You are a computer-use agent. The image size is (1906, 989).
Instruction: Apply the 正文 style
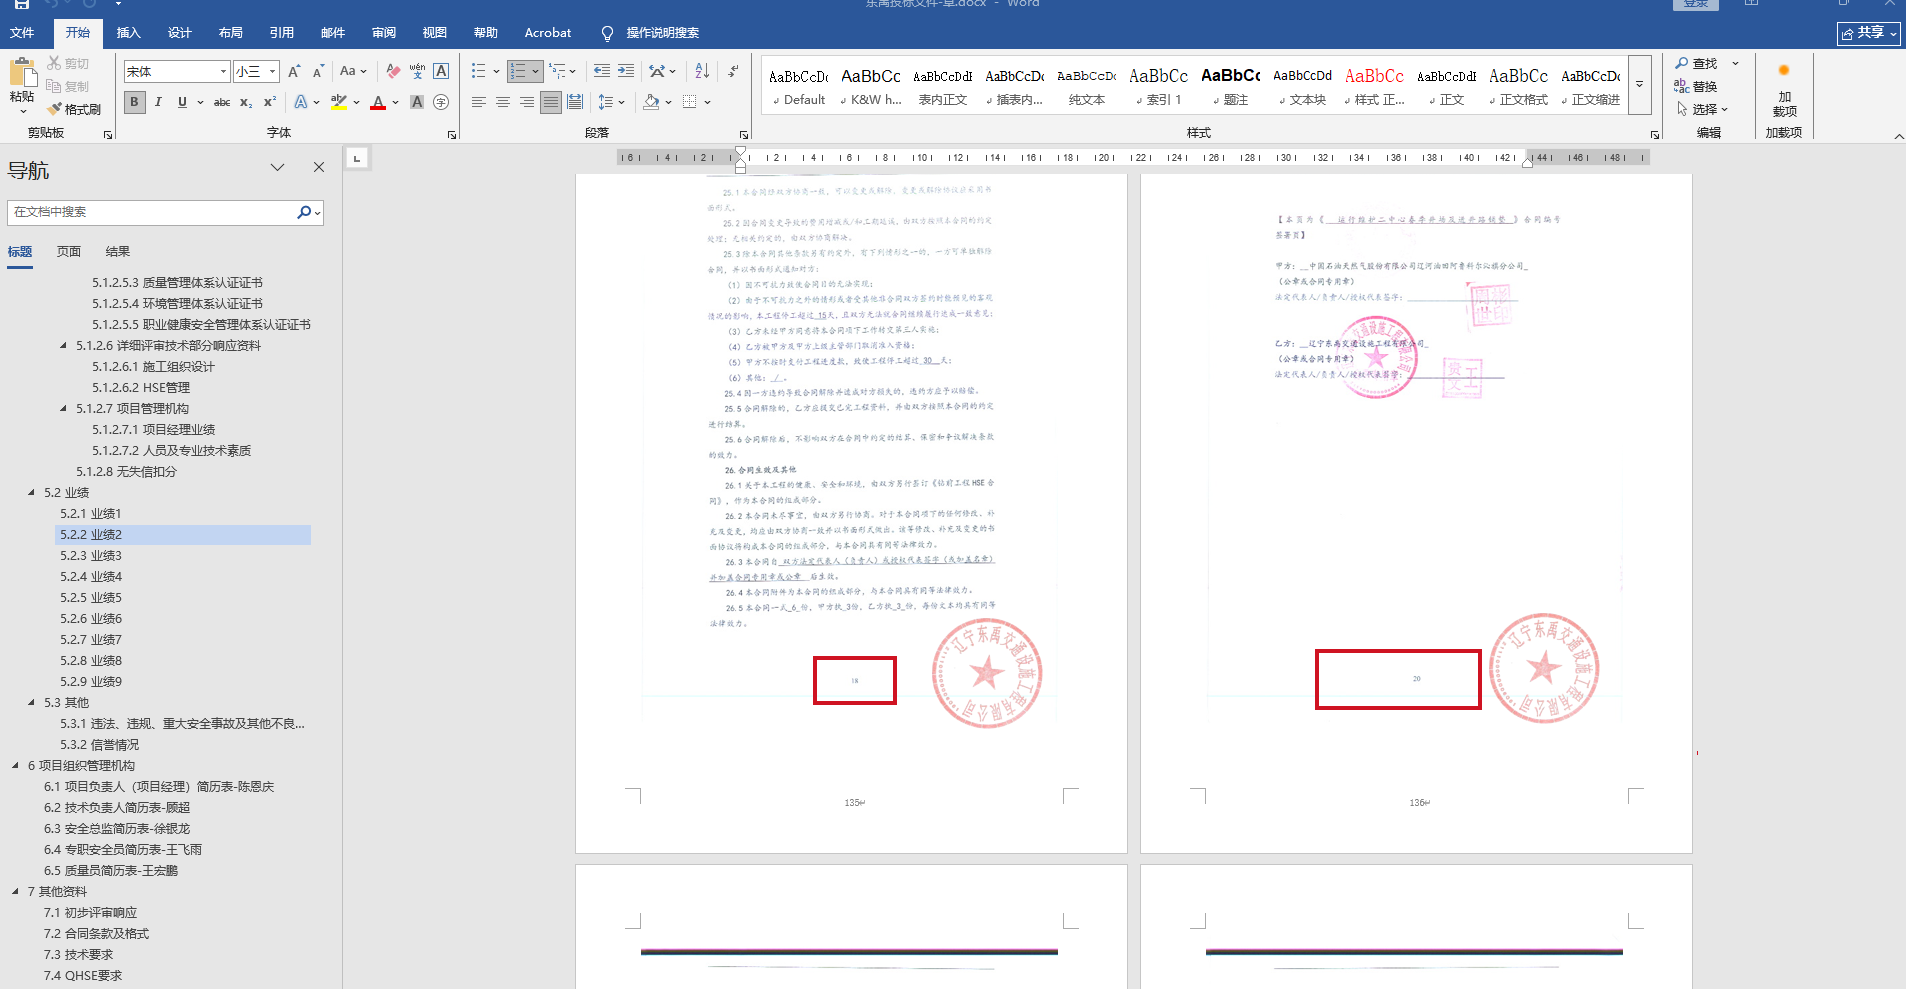point(1446,86)
